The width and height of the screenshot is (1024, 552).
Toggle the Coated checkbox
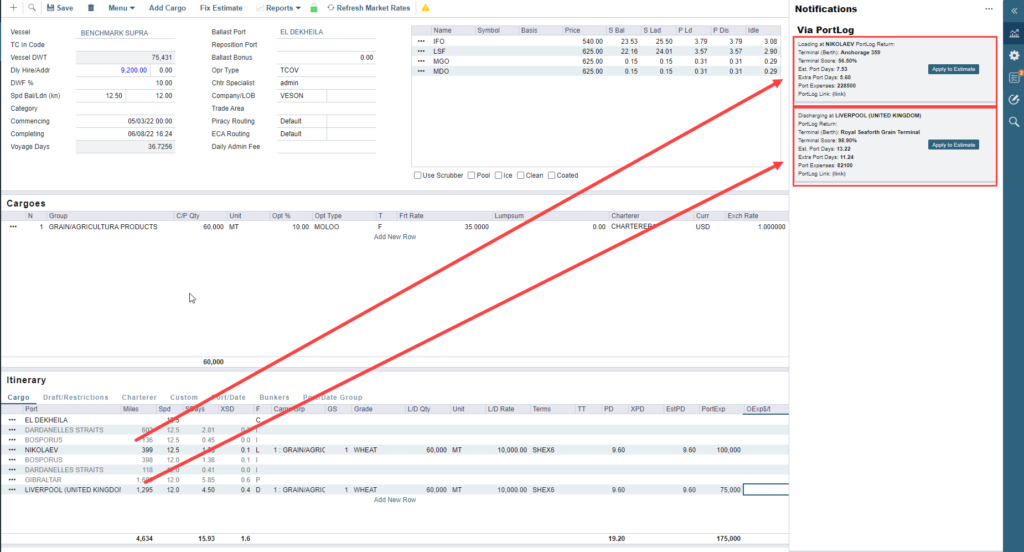[x=552, y=175]
